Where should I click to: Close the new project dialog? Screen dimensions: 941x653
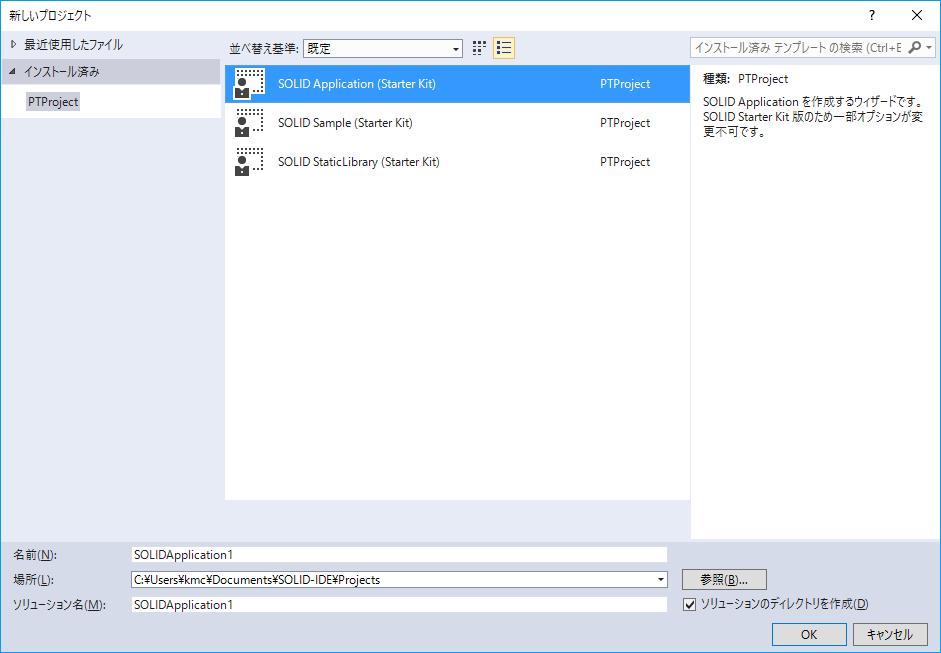[917, 15]
